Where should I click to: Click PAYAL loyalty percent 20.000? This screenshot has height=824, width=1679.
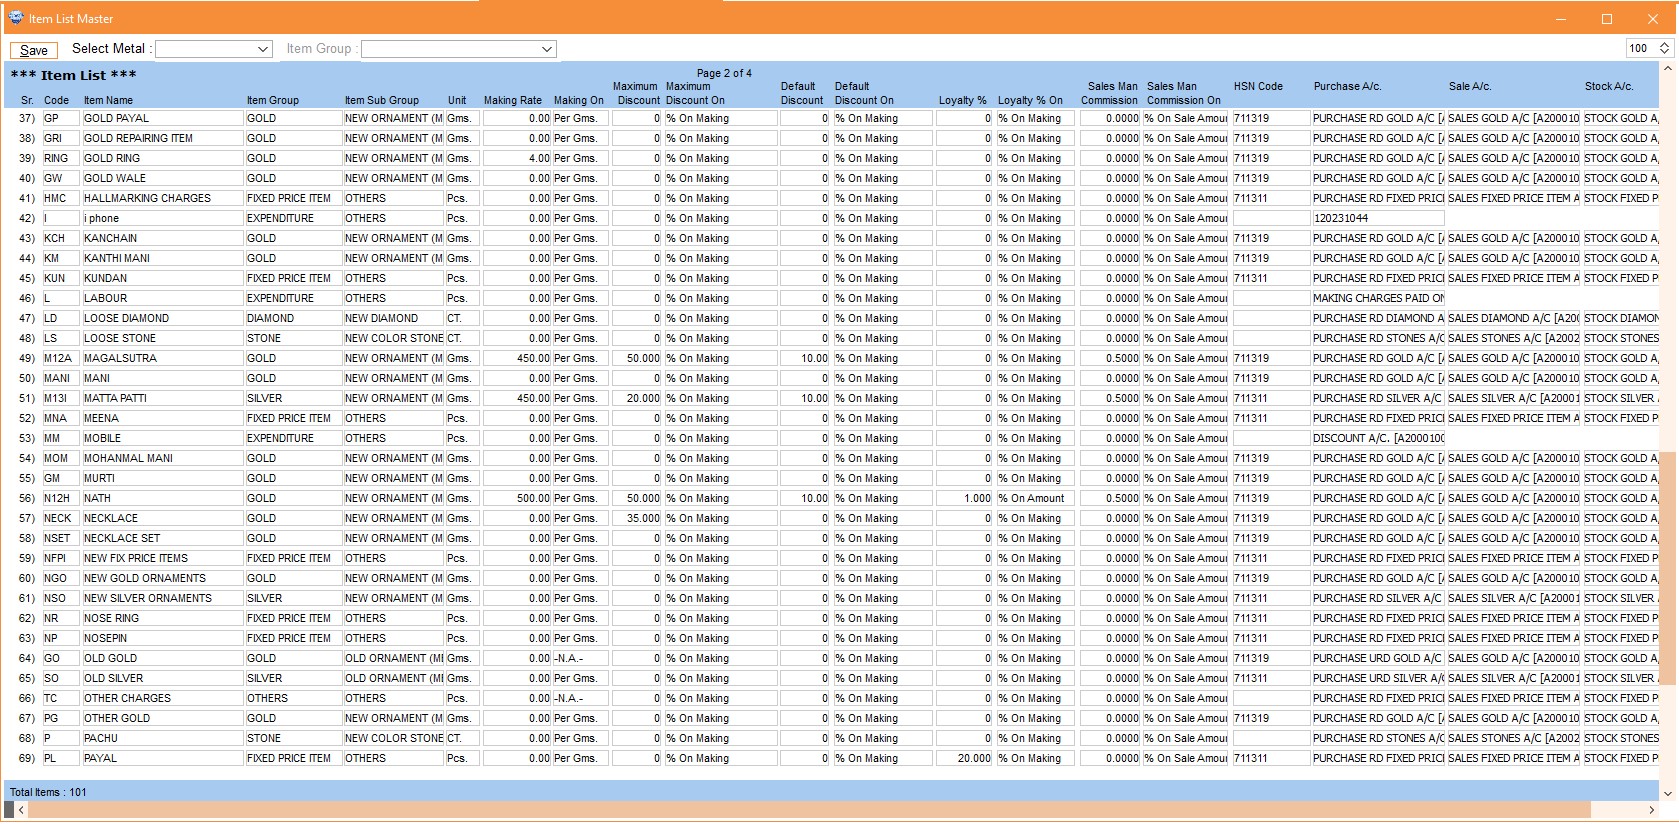[964, 758]
